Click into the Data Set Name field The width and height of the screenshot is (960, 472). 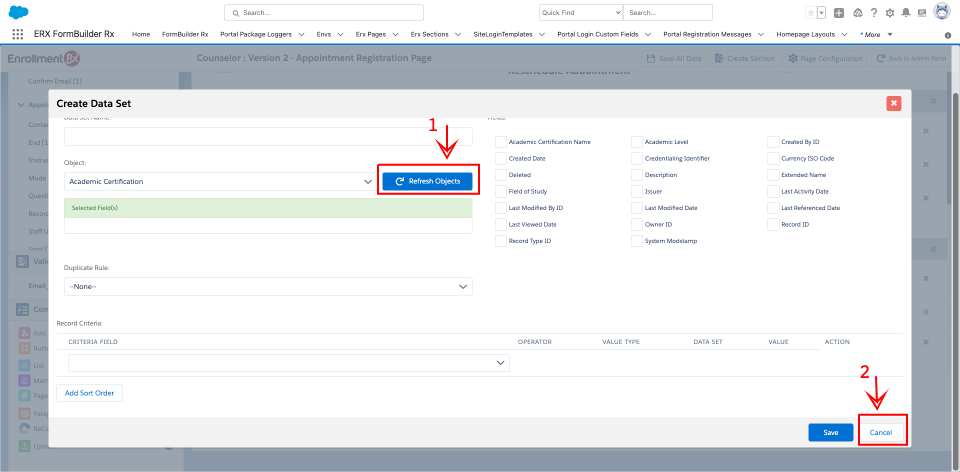point(268,136)
